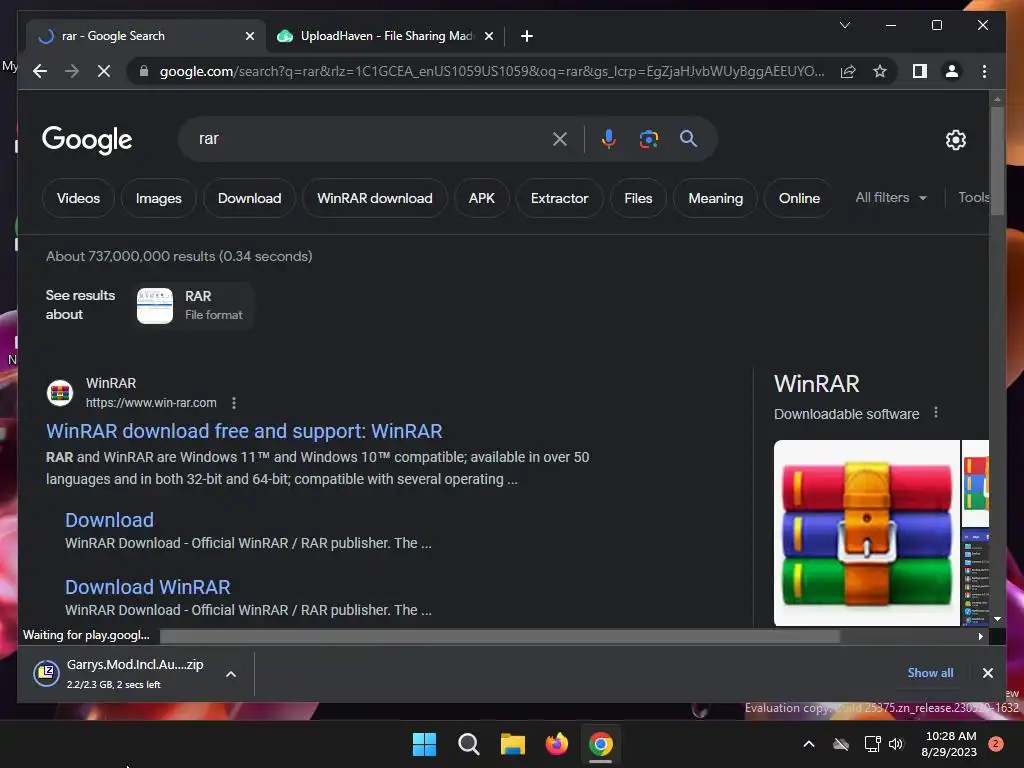Open Windows taskbar search
The image size is (1024, 768).
468,744
